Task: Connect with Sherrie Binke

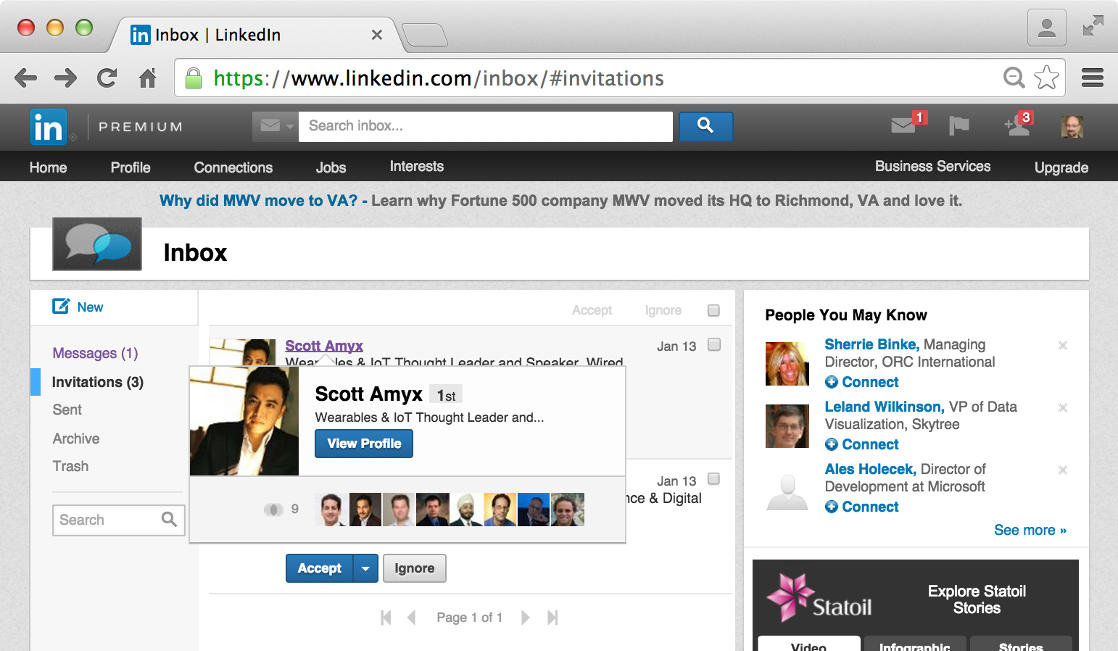Action: click(x=861, y=382)
